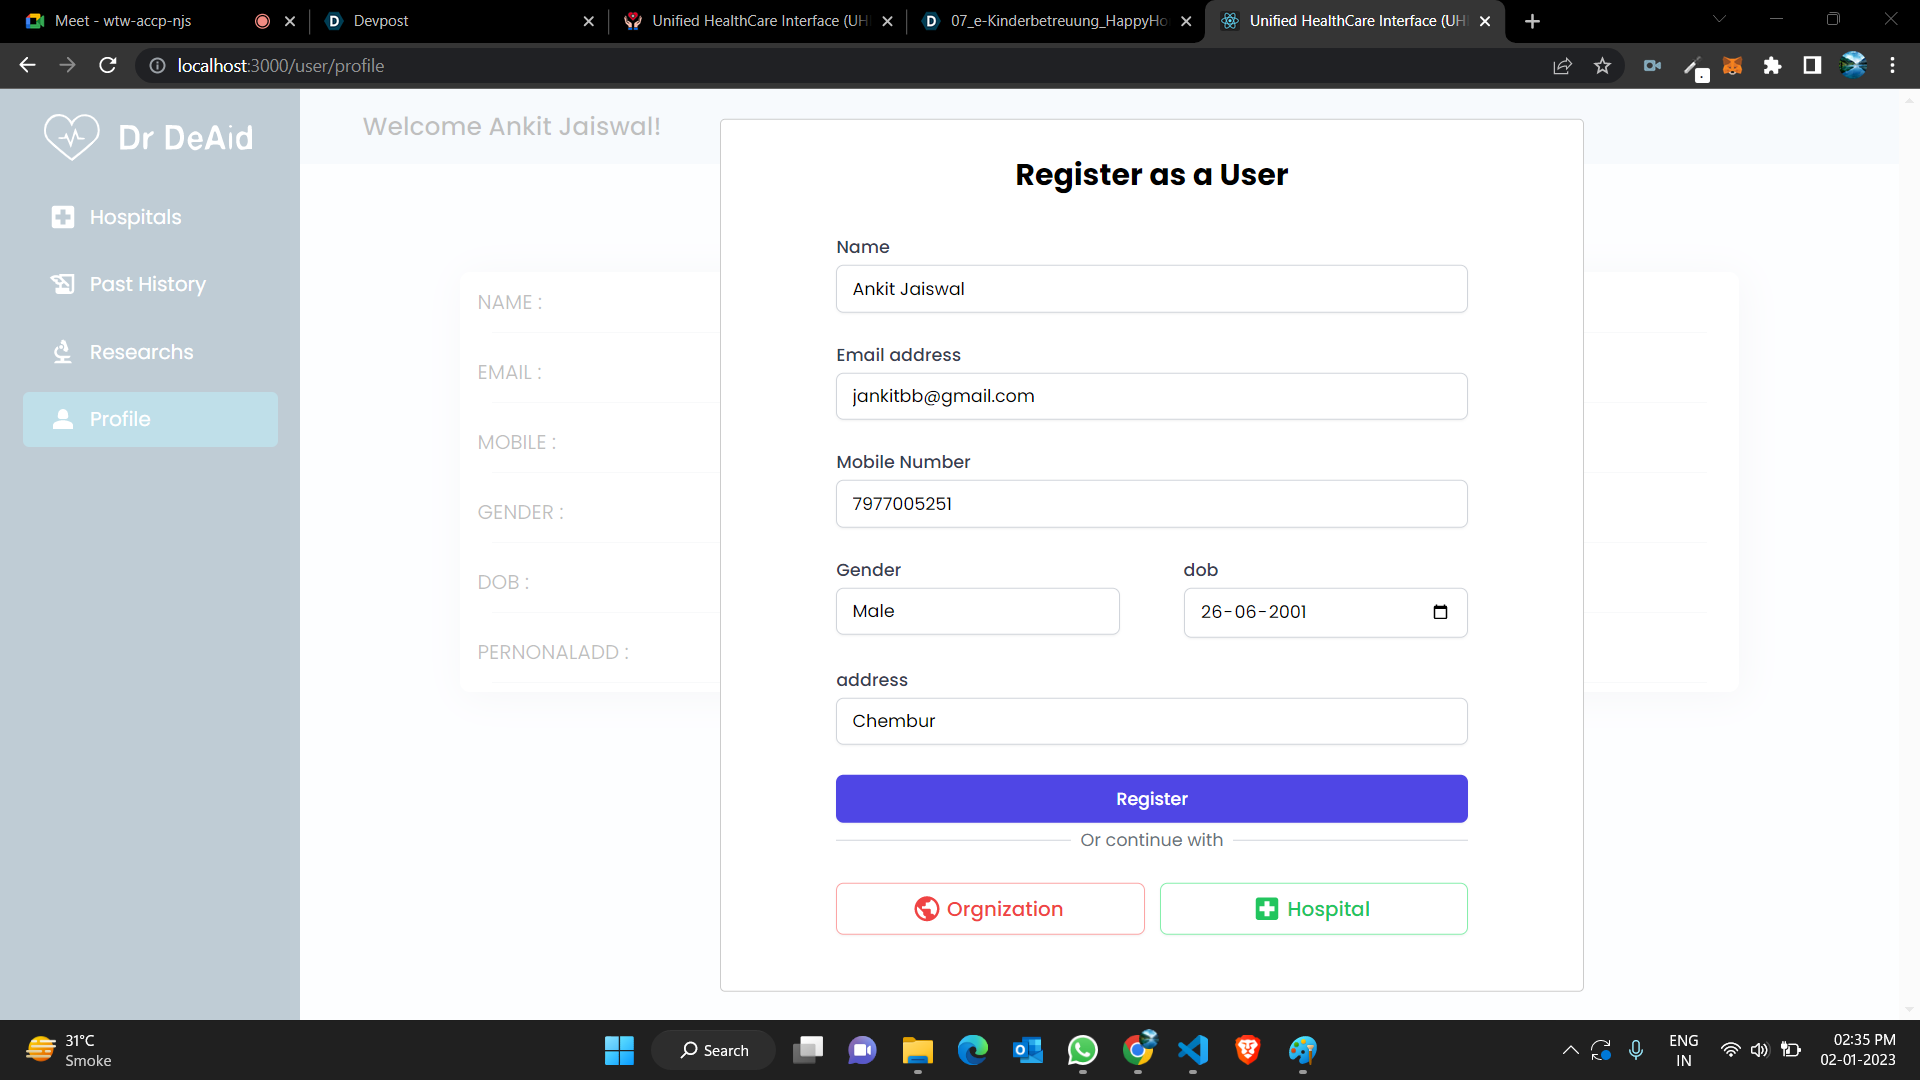This screenshot has height=1080, width=1920.
Task: Click the Name input field
Action: 1151,289
